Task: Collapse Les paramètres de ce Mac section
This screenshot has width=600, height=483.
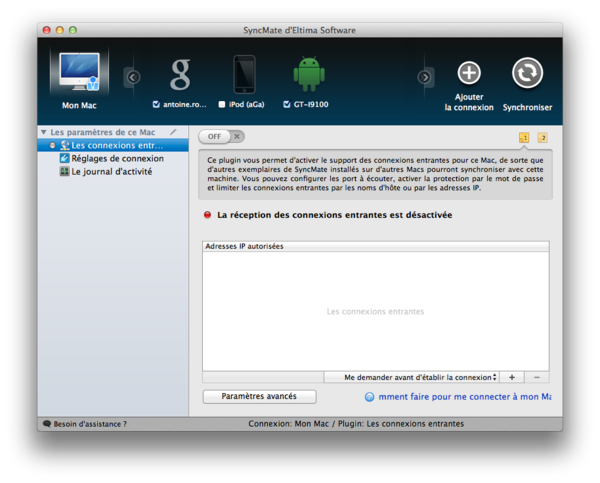Action: pyautogui.click(x=44, y=132)
